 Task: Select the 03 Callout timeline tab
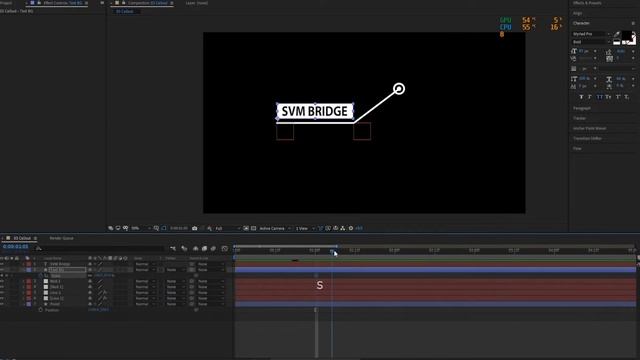(22, 238)
